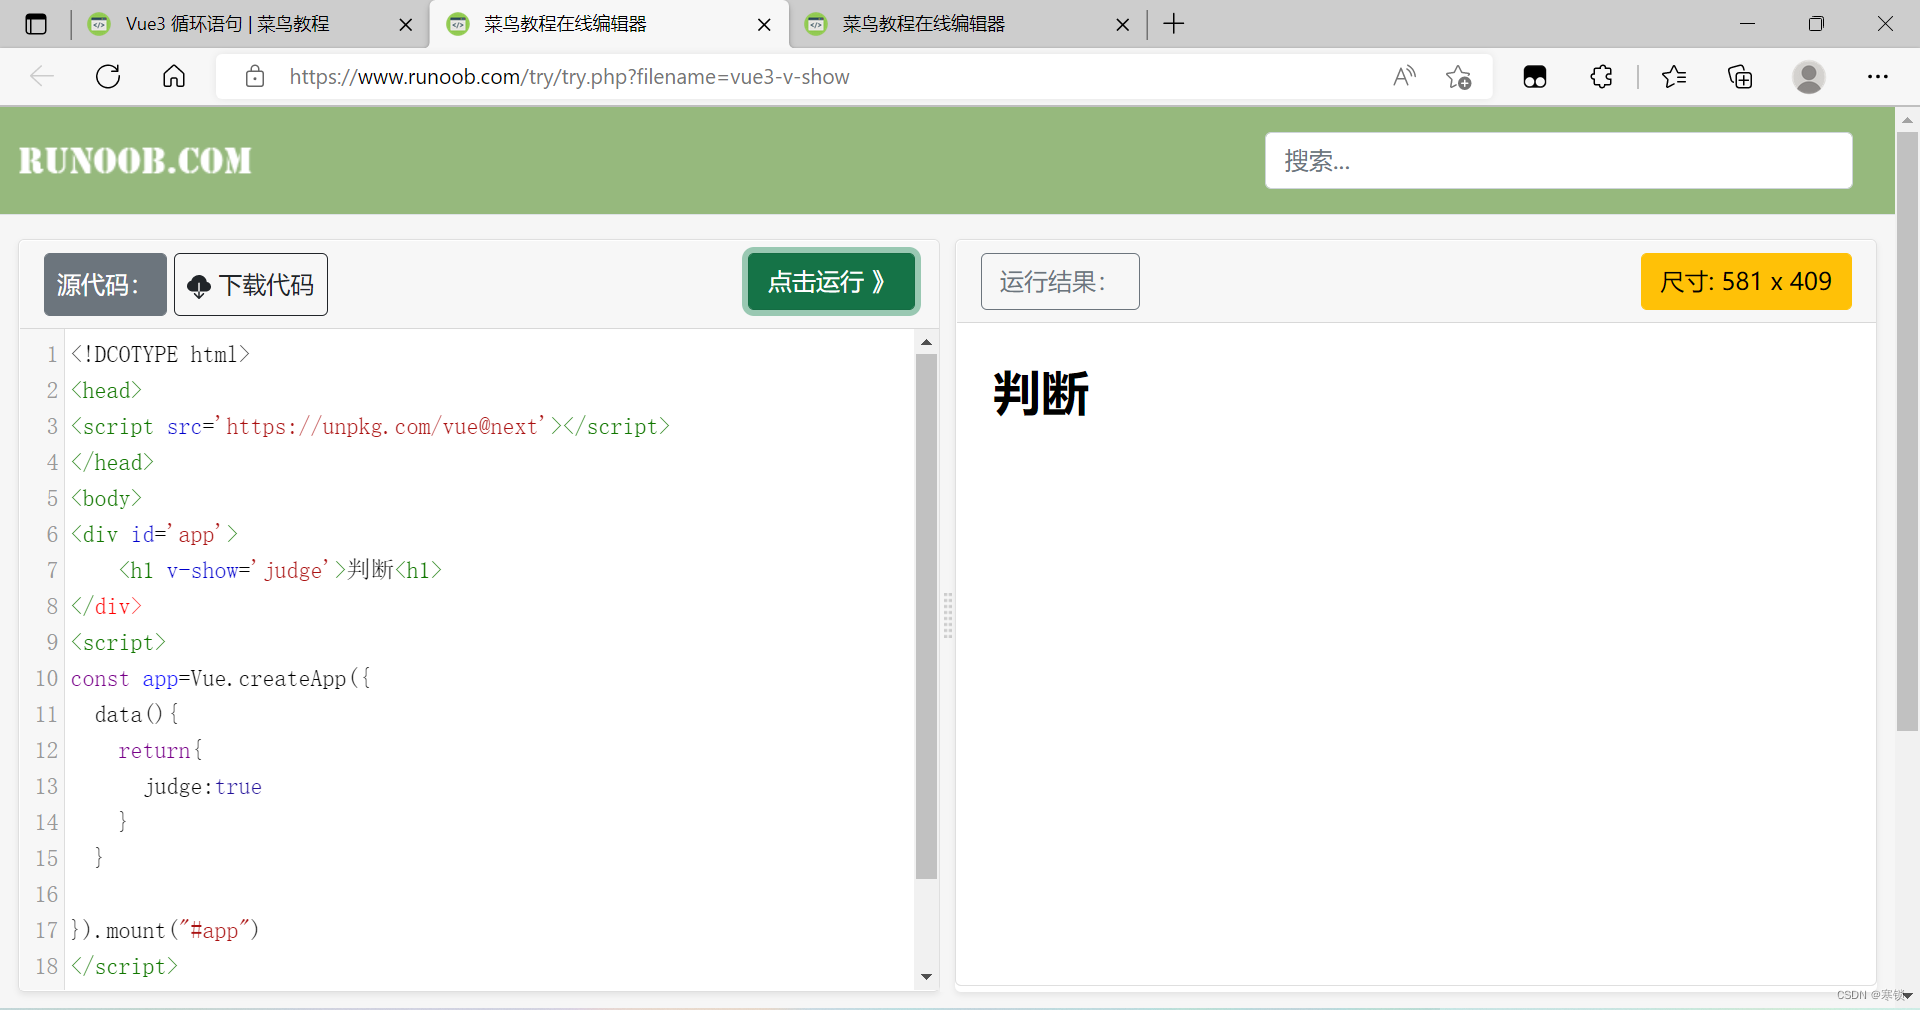
Task: Click the unpkg.com/vue@next script line
Action: point(370,427)
